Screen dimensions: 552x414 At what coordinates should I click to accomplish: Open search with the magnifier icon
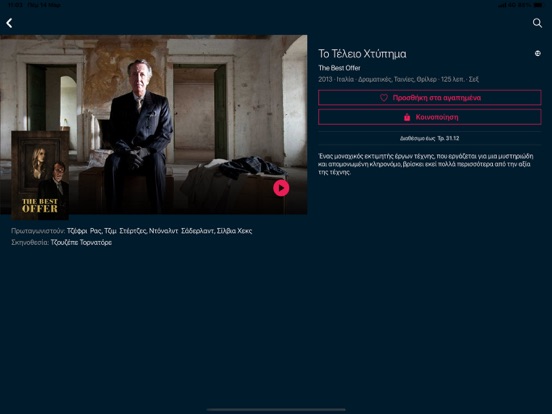click(537, 23)
